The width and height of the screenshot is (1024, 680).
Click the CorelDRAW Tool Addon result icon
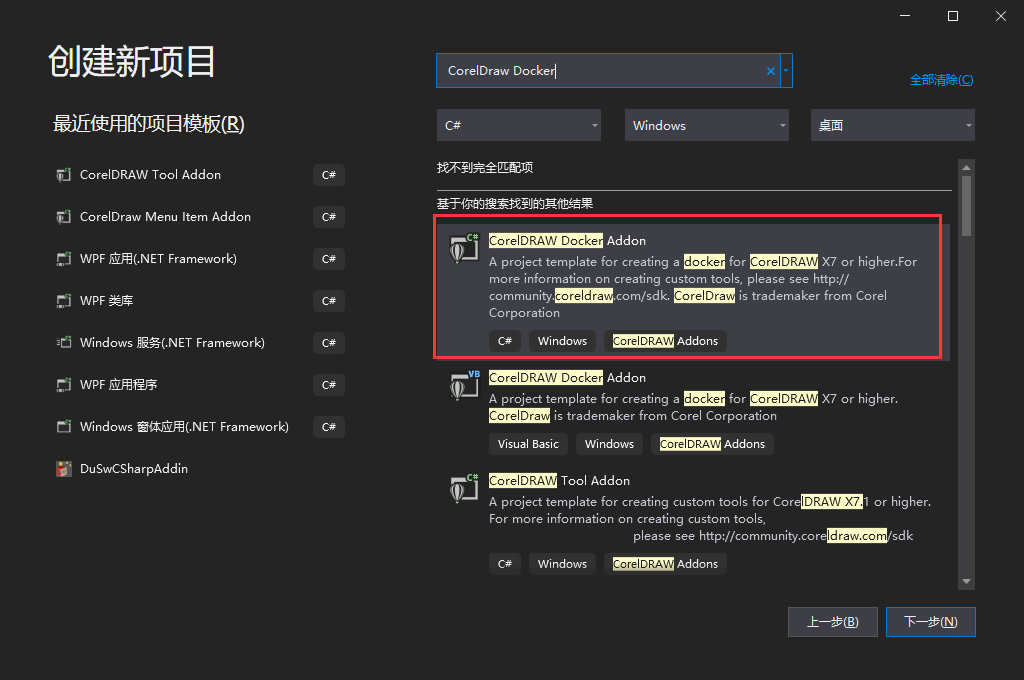463,488
